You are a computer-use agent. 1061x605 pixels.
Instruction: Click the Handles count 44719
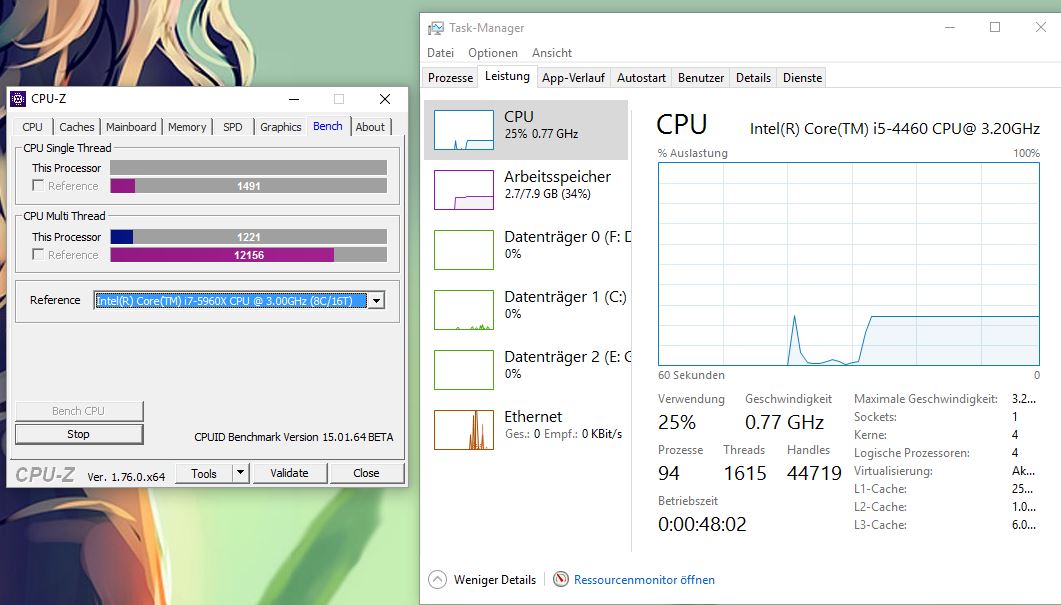point(814,473)
